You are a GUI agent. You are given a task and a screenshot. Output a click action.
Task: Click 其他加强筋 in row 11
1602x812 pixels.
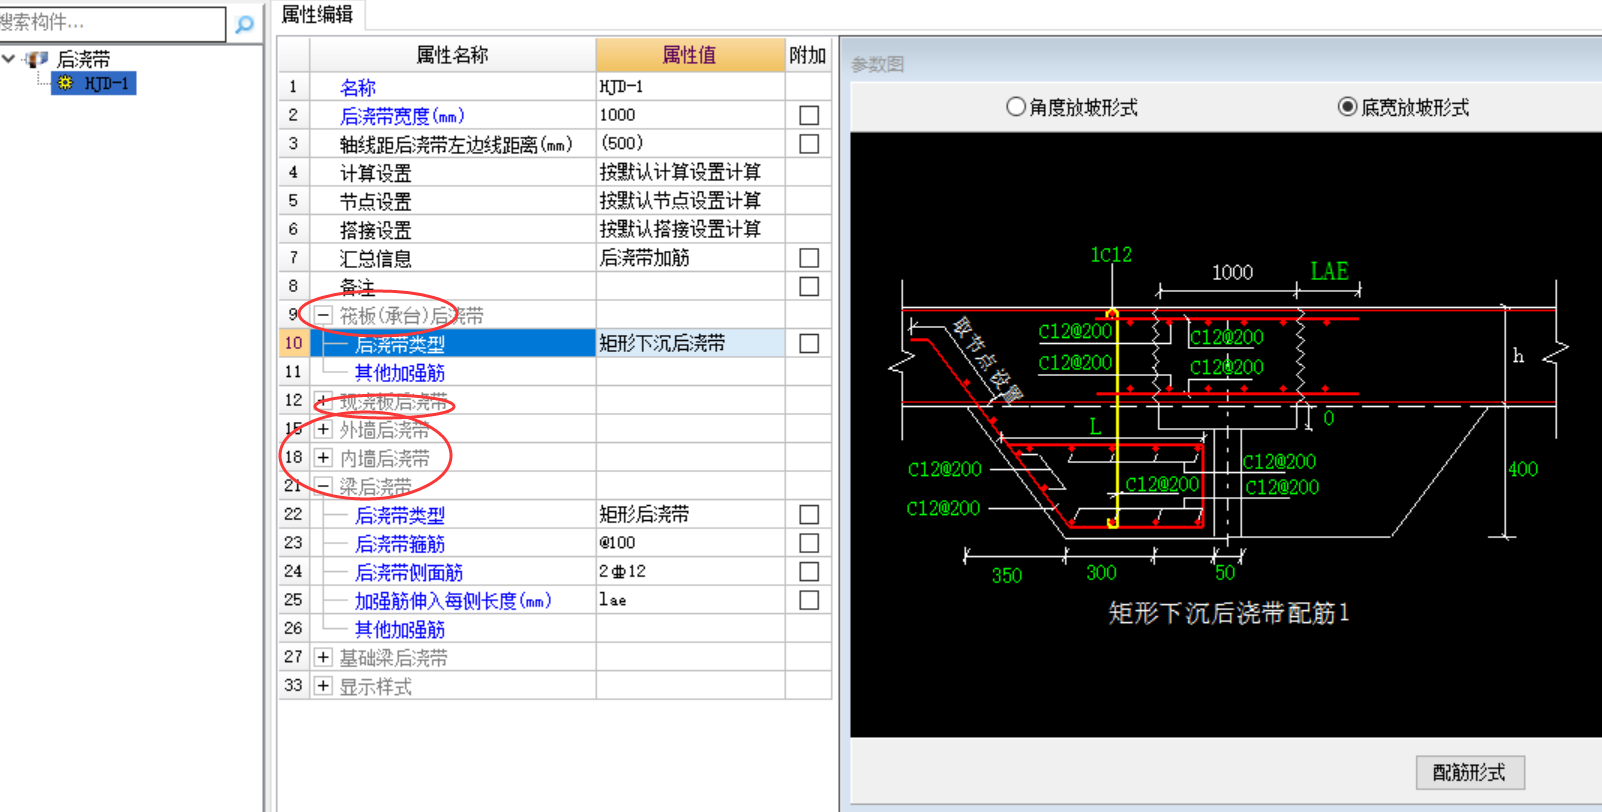pyautogui.click(x=400, y=373)
